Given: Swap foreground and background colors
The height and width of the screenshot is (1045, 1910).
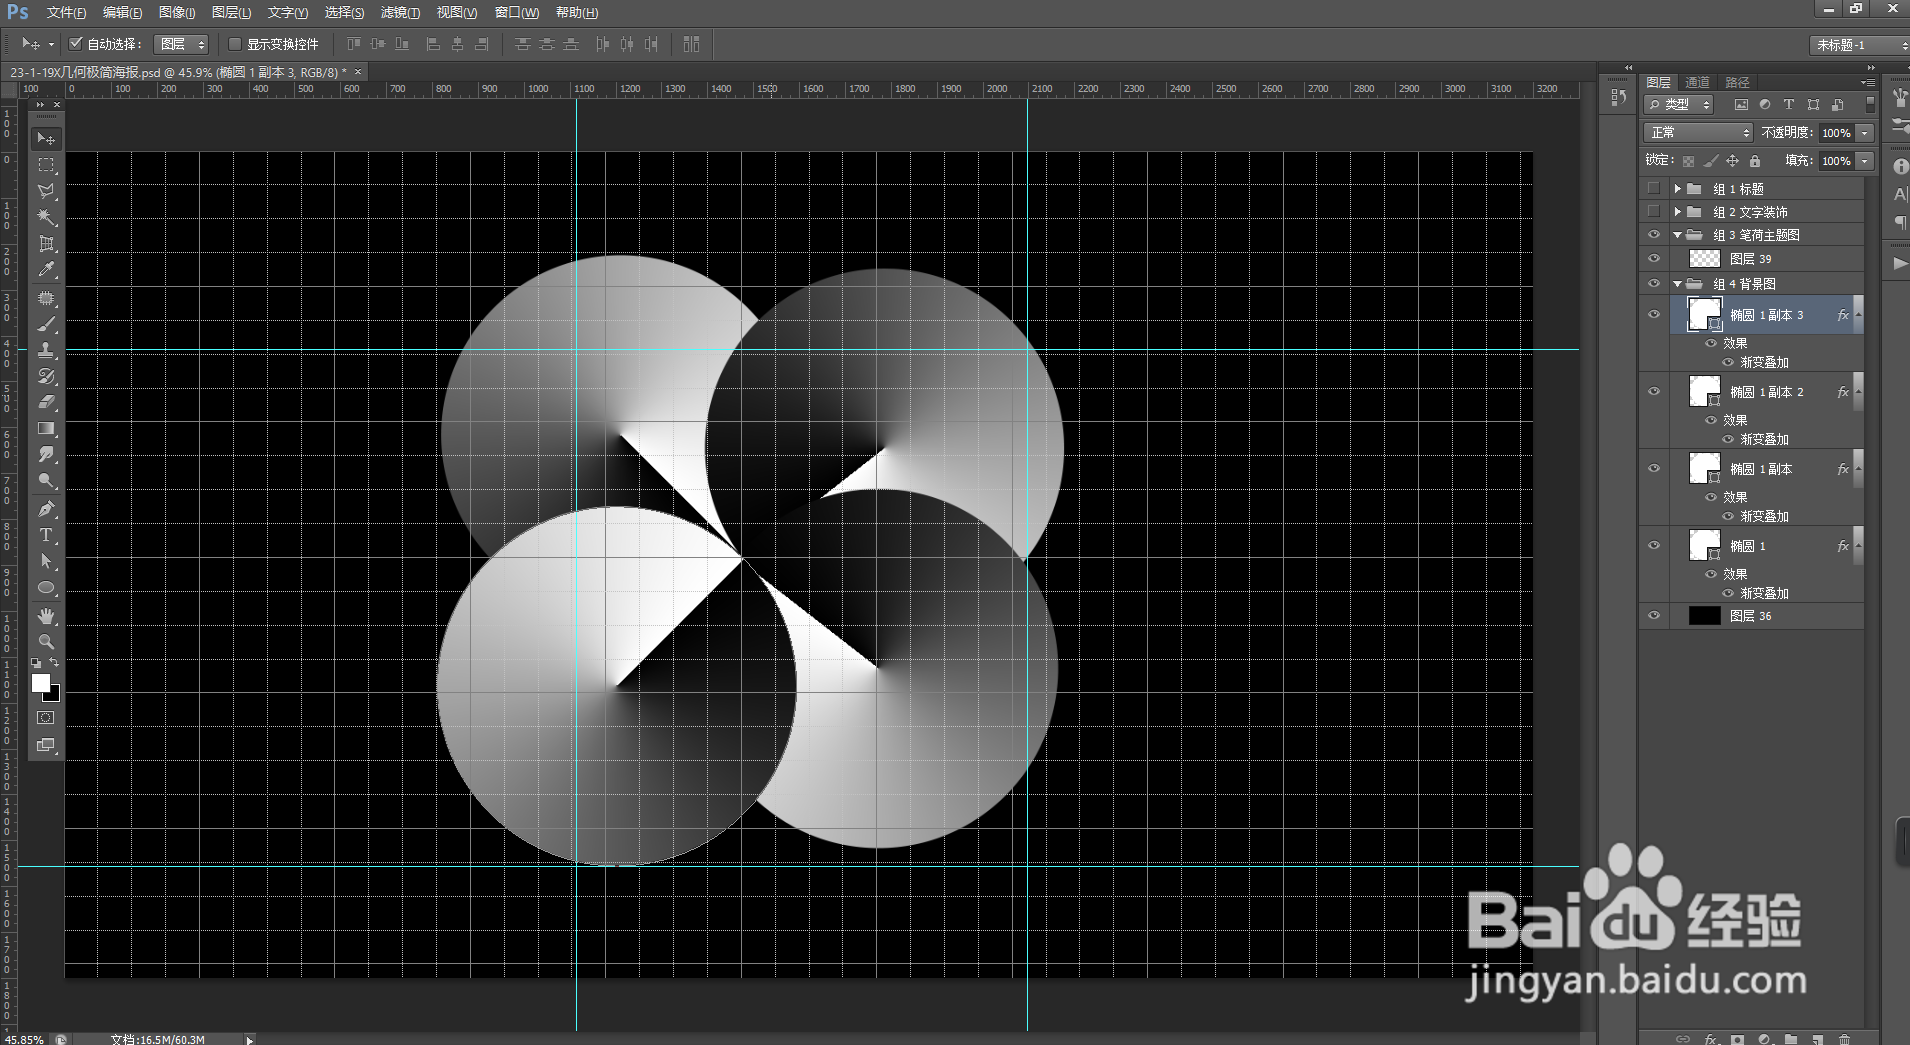Looking at the screenshot, I should [x=54, y=662].
